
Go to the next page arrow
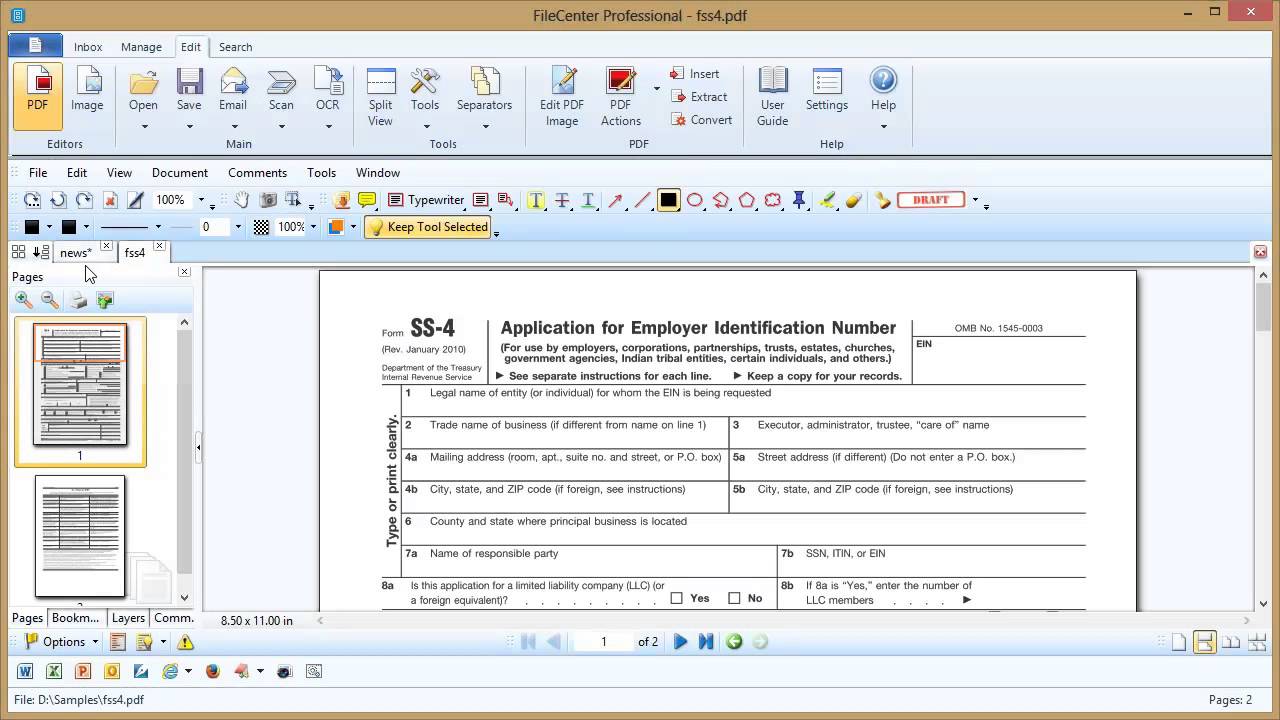click(680, 642)
